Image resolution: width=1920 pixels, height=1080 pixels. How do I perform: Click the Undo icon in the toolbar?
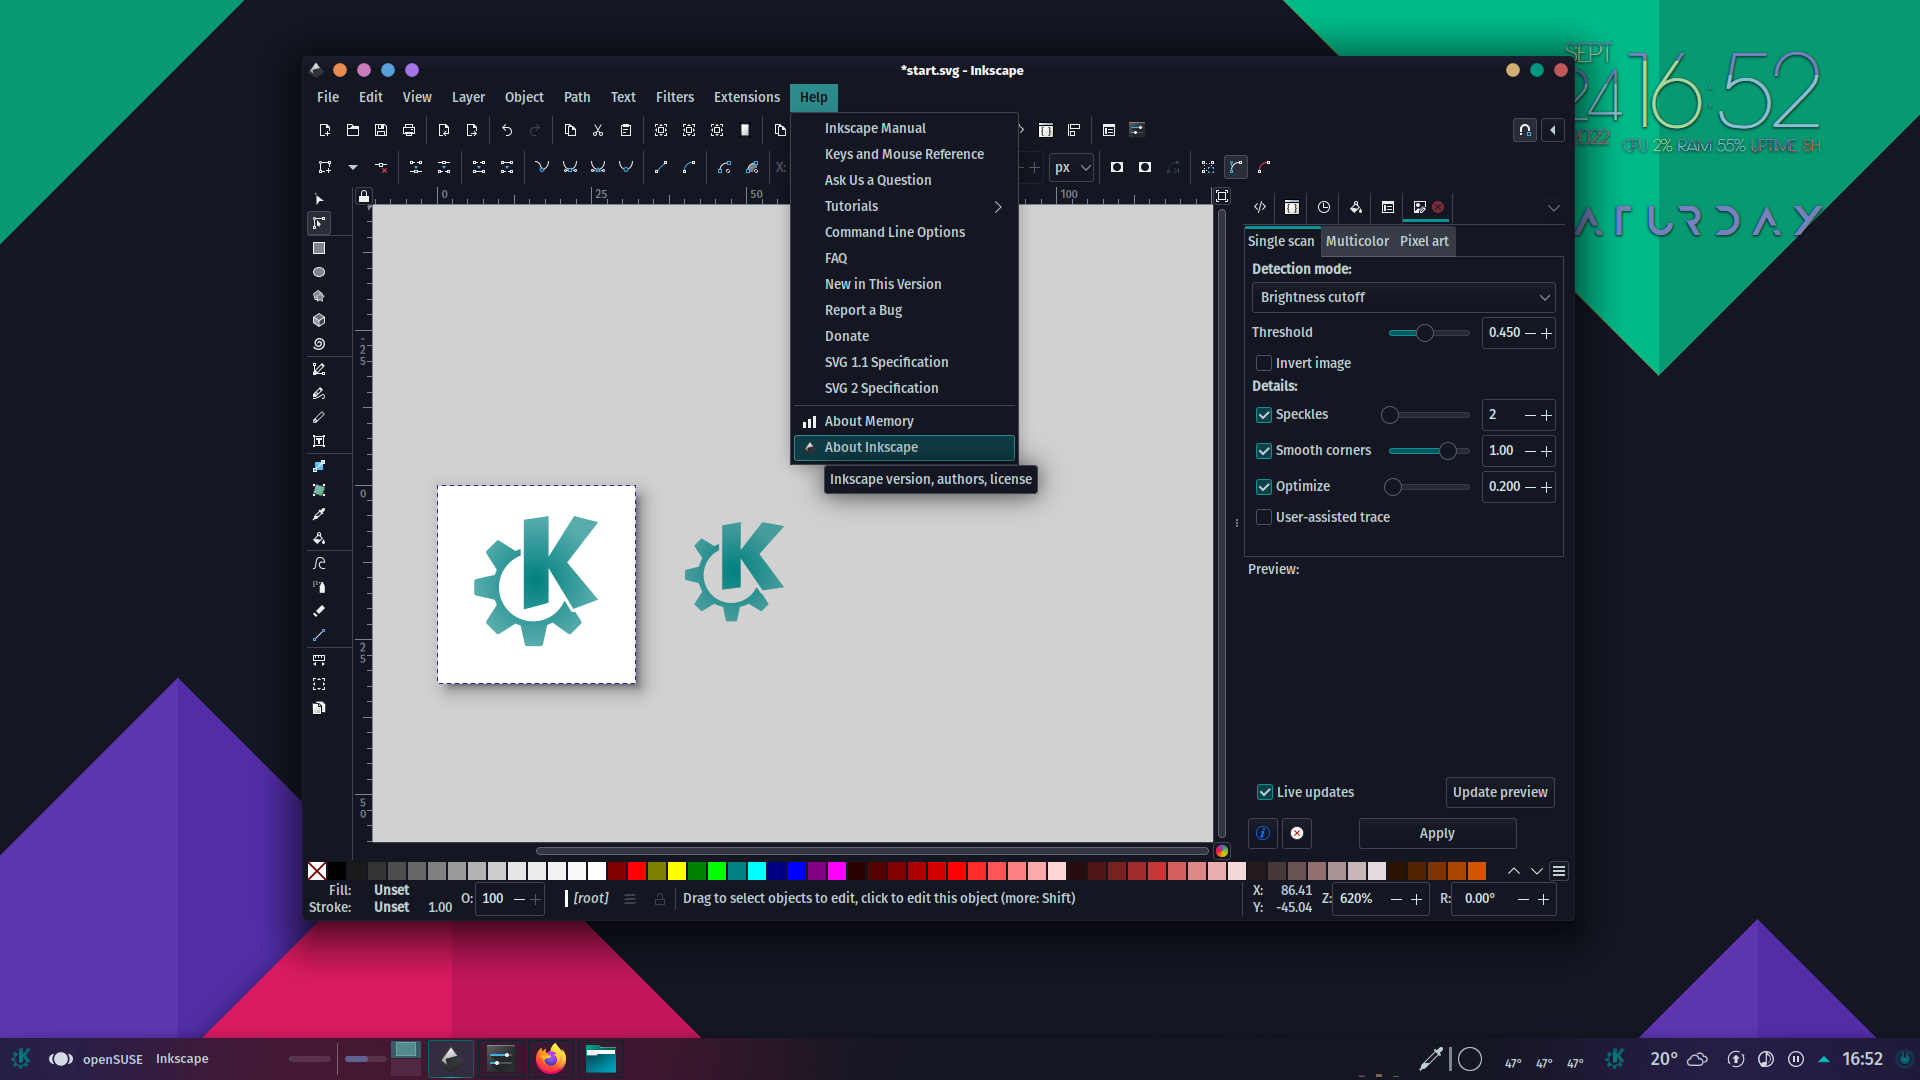tap(507, 130)
